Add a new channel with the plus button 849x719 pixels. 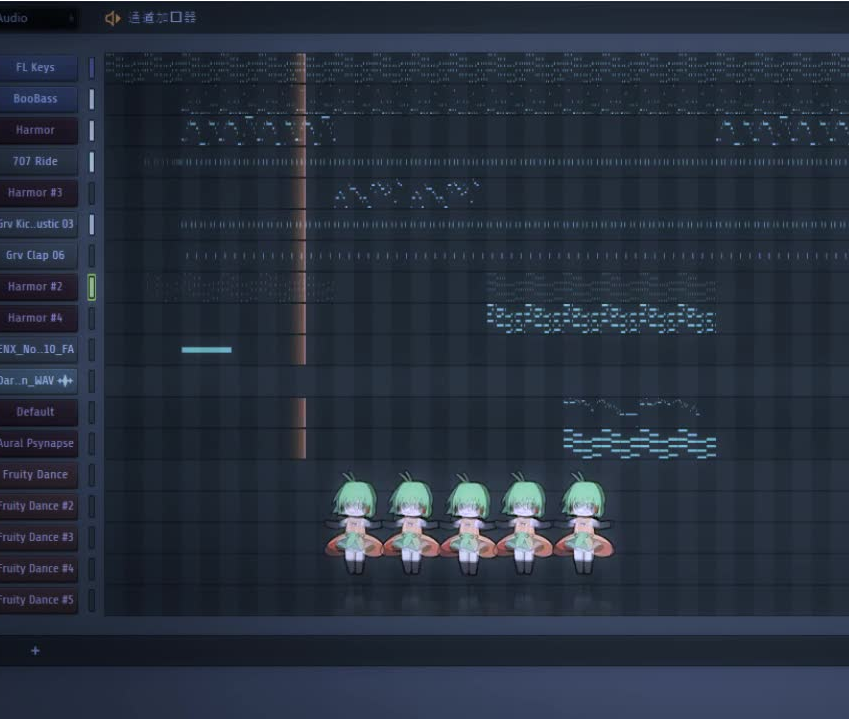[x=35, y=651]
